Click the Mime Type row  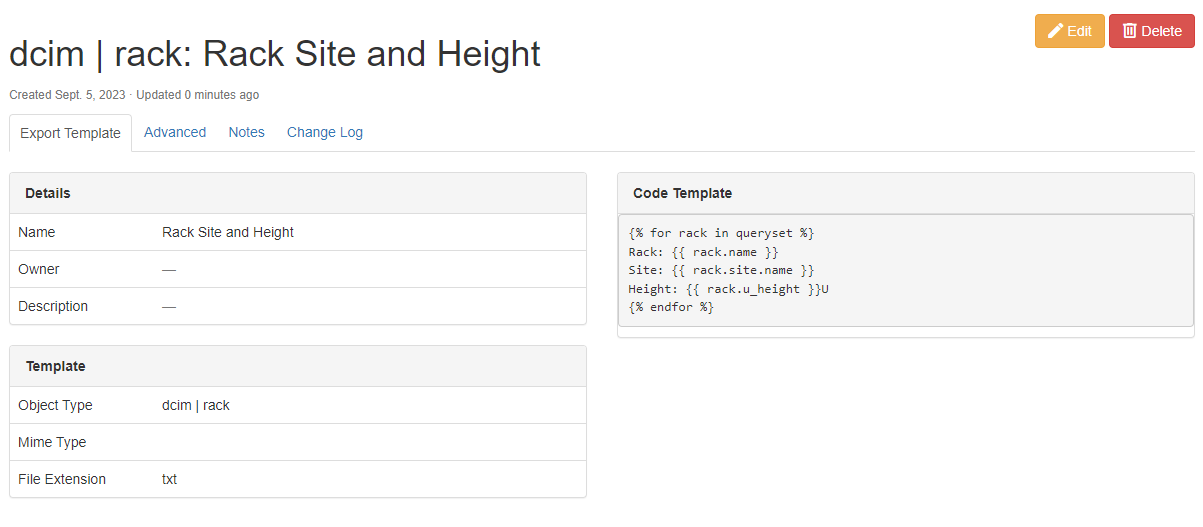[x=297, y=442]
